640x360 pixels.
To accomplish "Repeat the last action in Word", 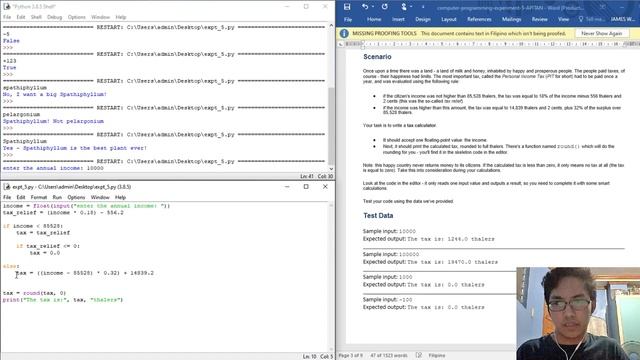I will pos(384,7).
